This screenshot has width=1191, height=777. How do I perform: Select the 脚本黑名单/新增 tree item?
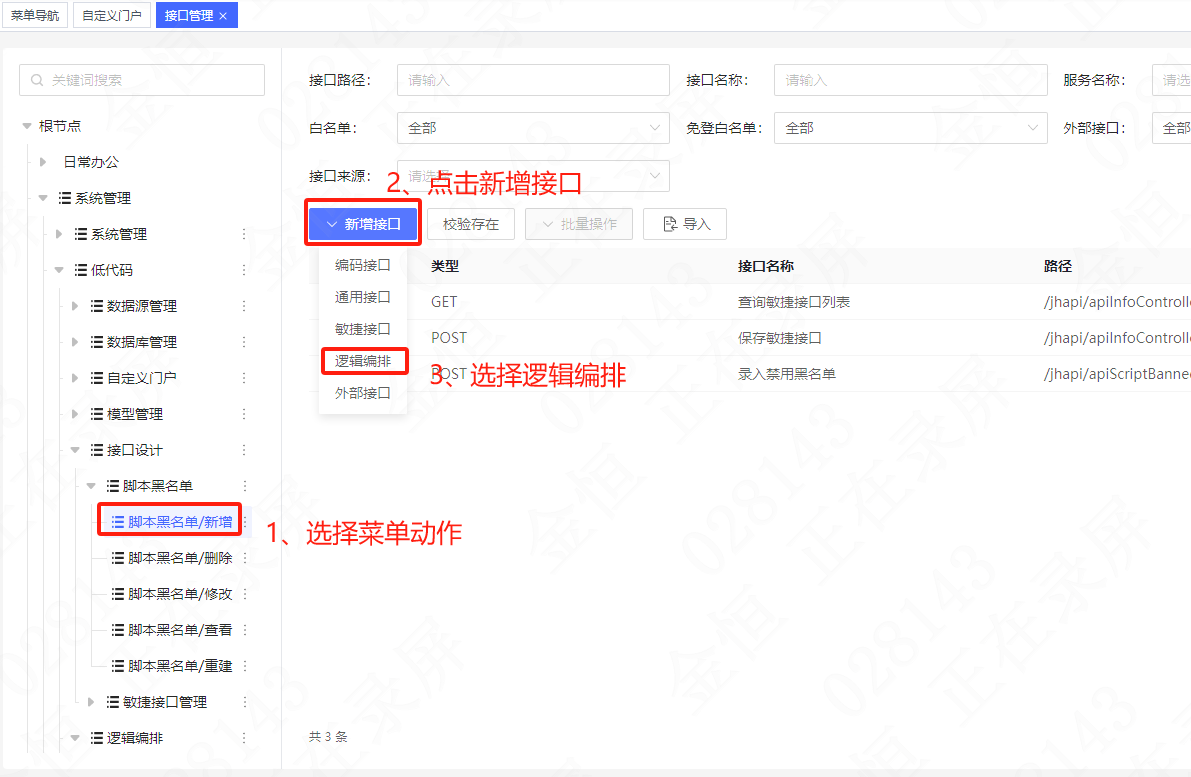pyautogui.click(x=180, y=522)
